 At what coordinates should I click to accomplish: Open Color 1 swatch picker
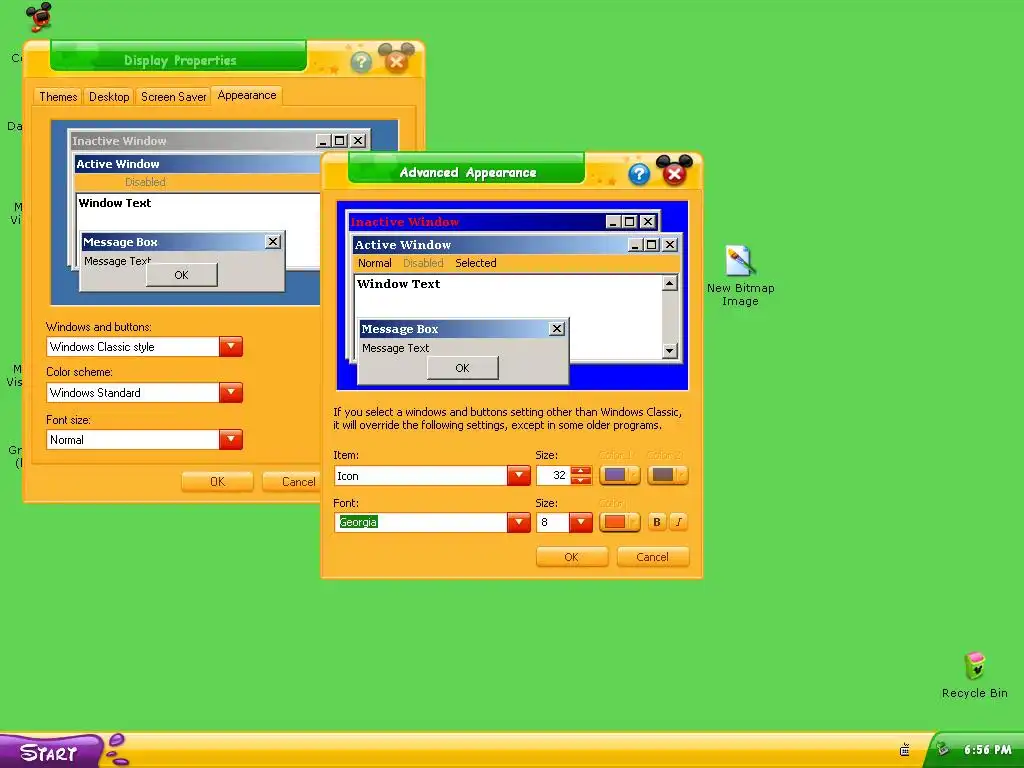coord(619,475)
